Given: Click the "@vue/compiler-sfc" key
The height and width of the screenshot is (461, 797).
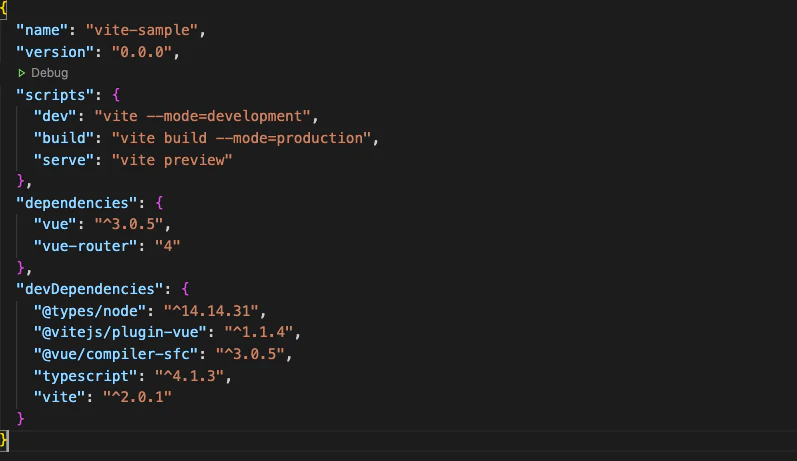Looking at the screenshot, I should pos(115,354).
